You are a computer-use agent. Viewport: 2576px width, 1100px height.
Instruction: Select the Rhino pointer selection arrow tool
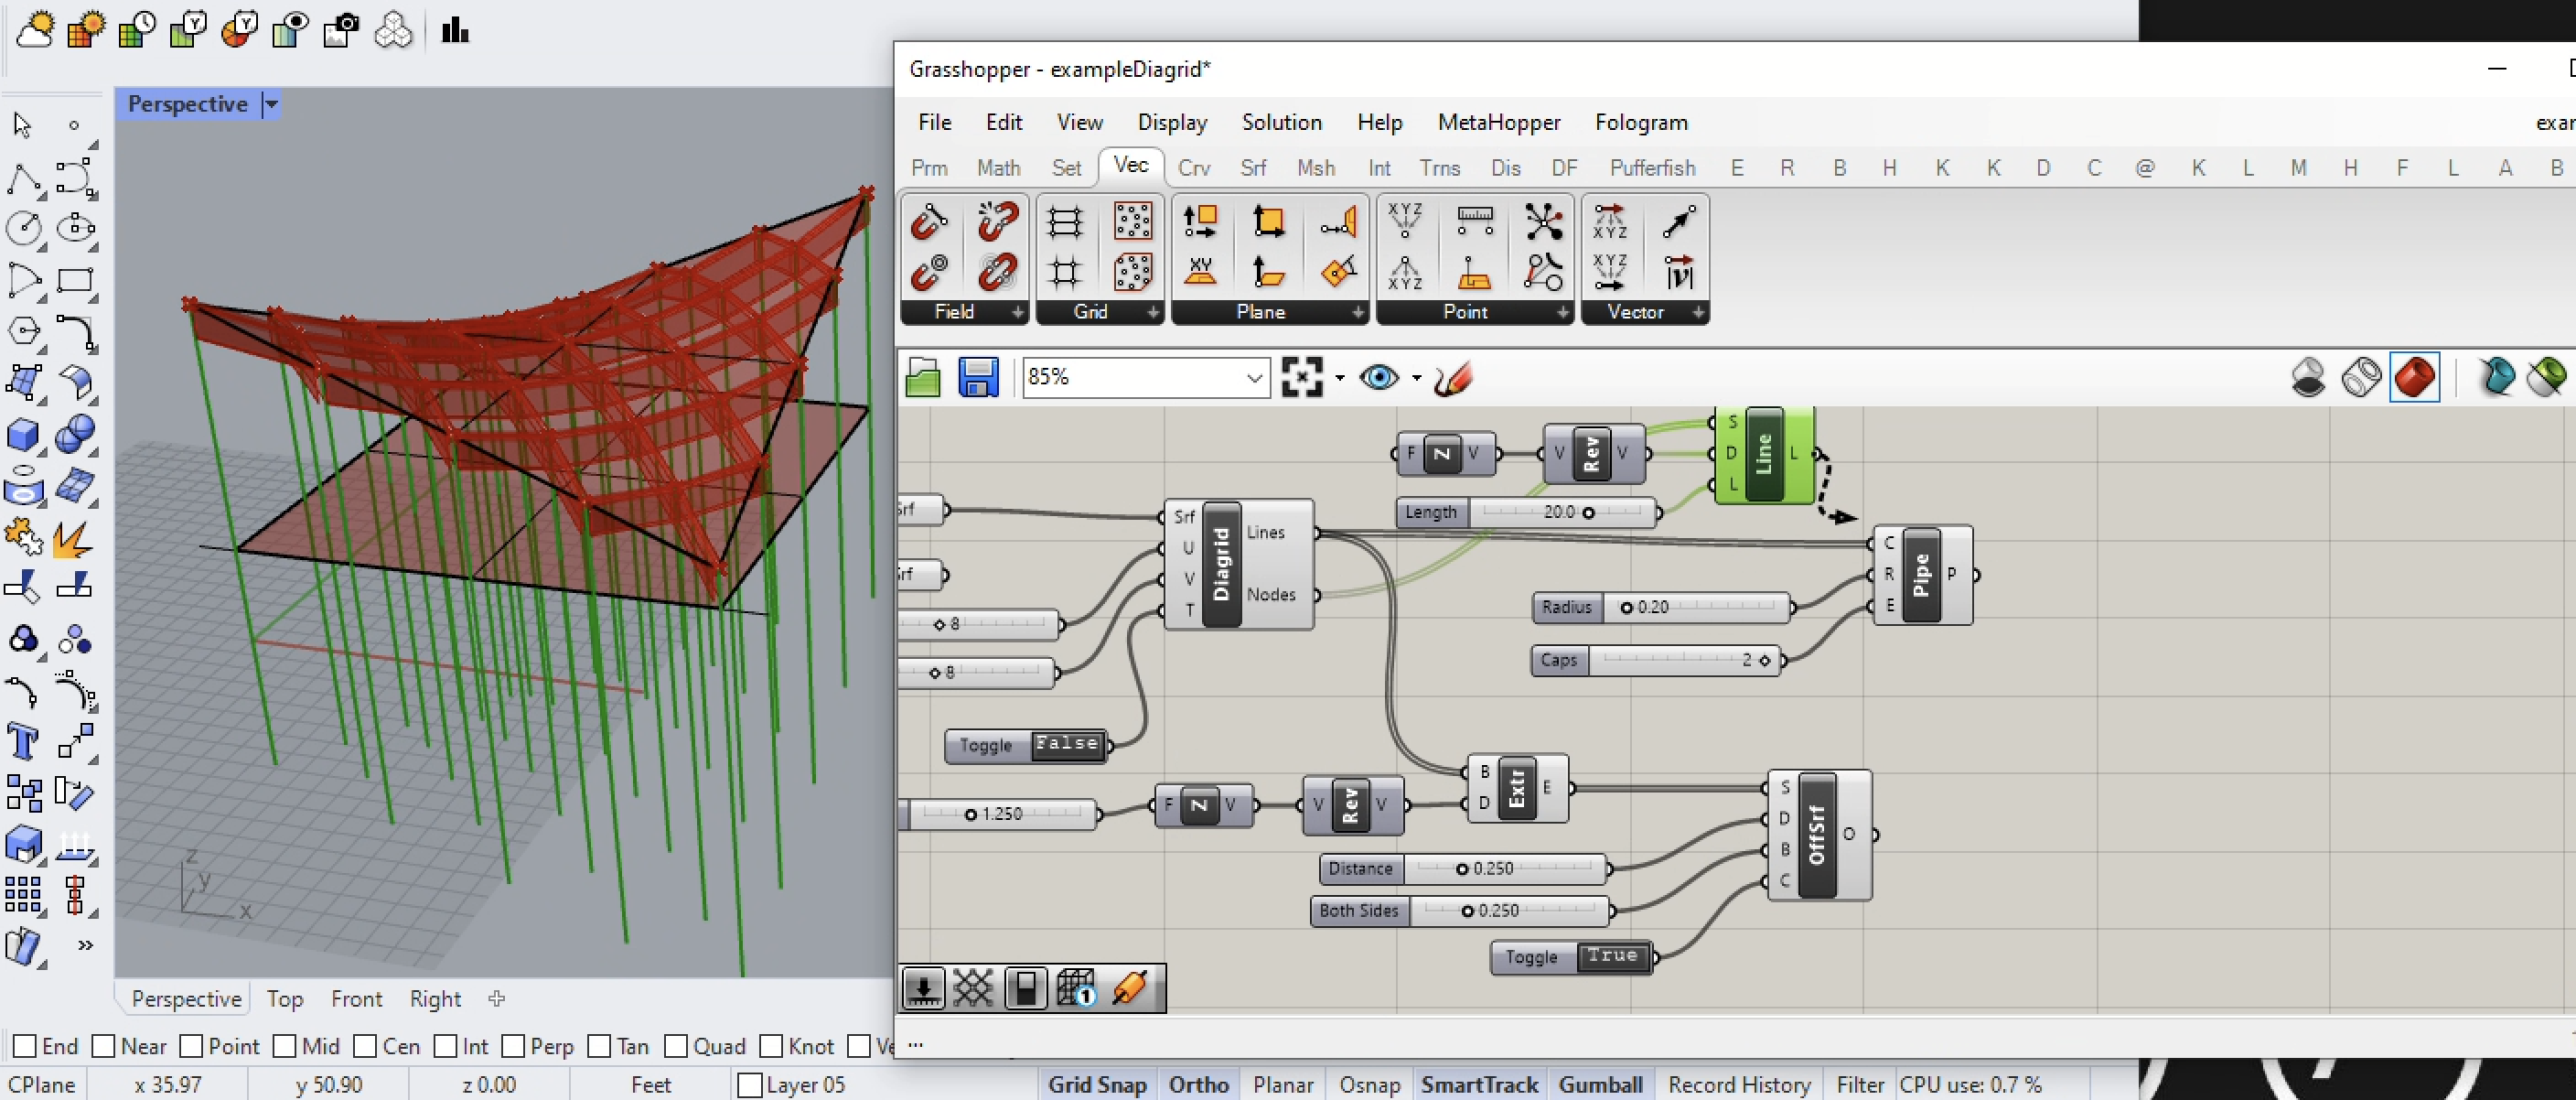(22, 125)
